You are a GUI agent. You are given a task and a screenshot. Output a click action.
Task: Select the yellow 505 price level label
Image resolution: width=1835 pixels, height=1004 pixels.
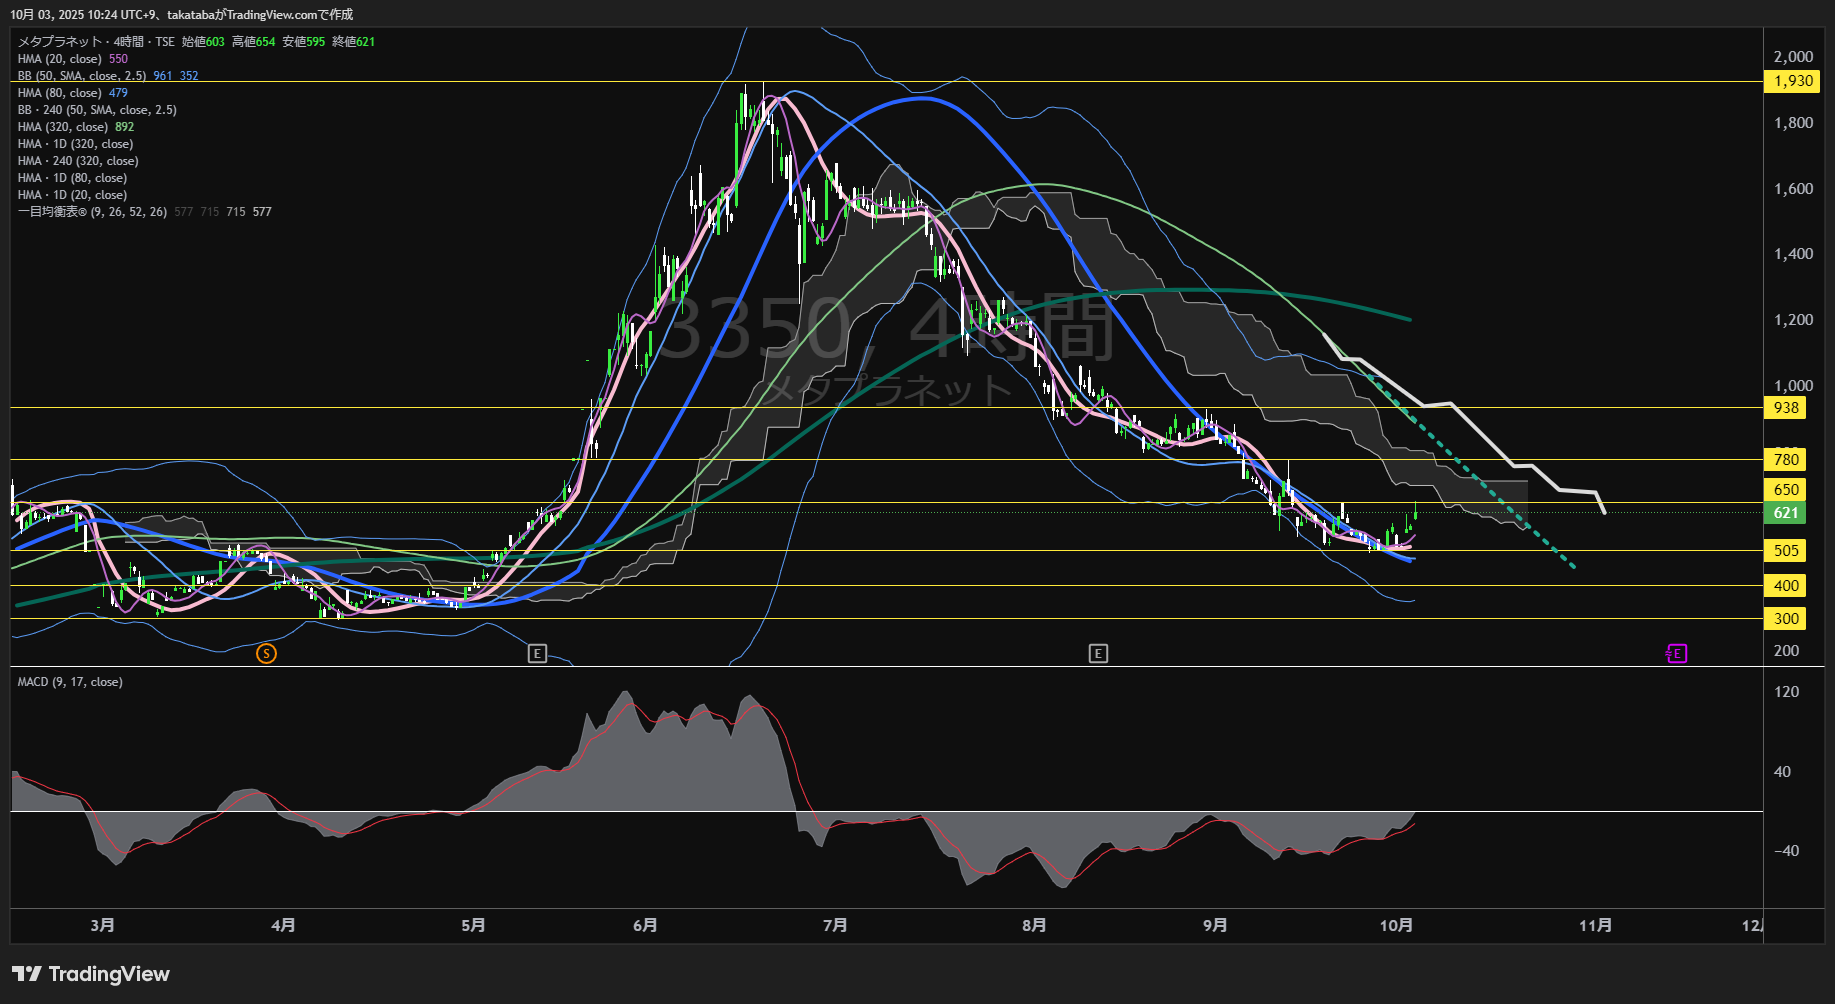point(1786,550)
